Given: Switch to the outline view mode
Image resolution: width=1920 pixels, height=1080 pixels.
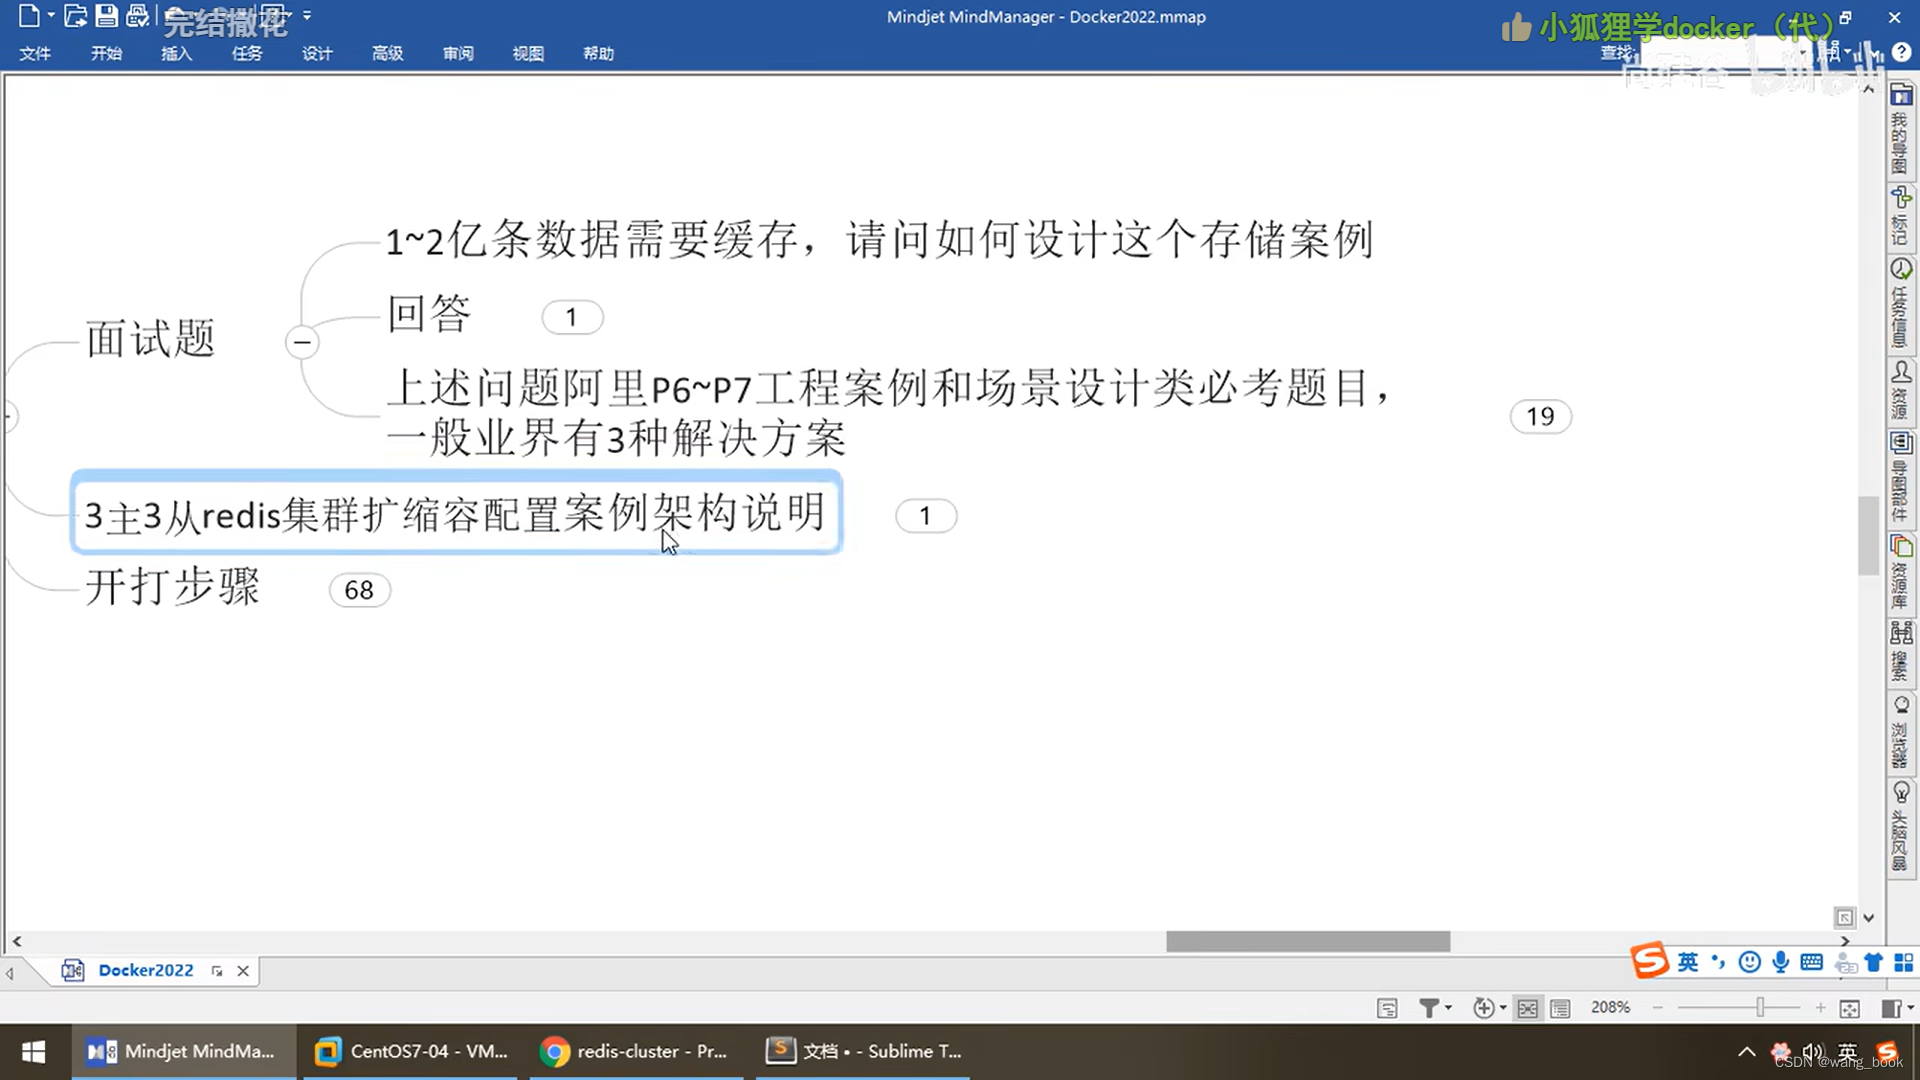Looking at the screenshot, I should point(1560,1008).
